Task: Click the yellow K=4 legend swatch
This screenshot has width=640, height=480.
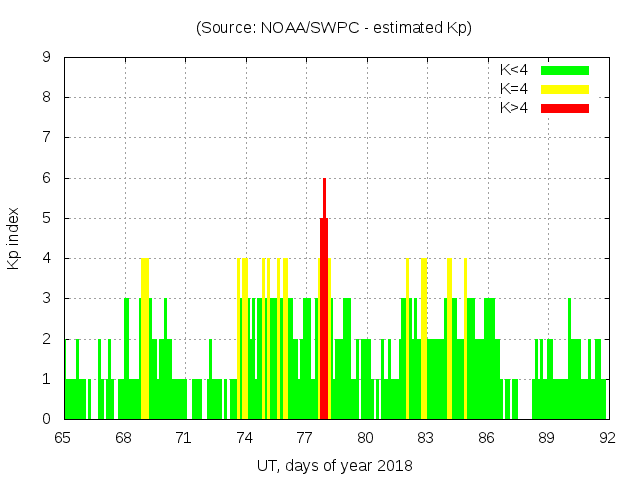Action: pyautogui.click(x=565, y=89)
